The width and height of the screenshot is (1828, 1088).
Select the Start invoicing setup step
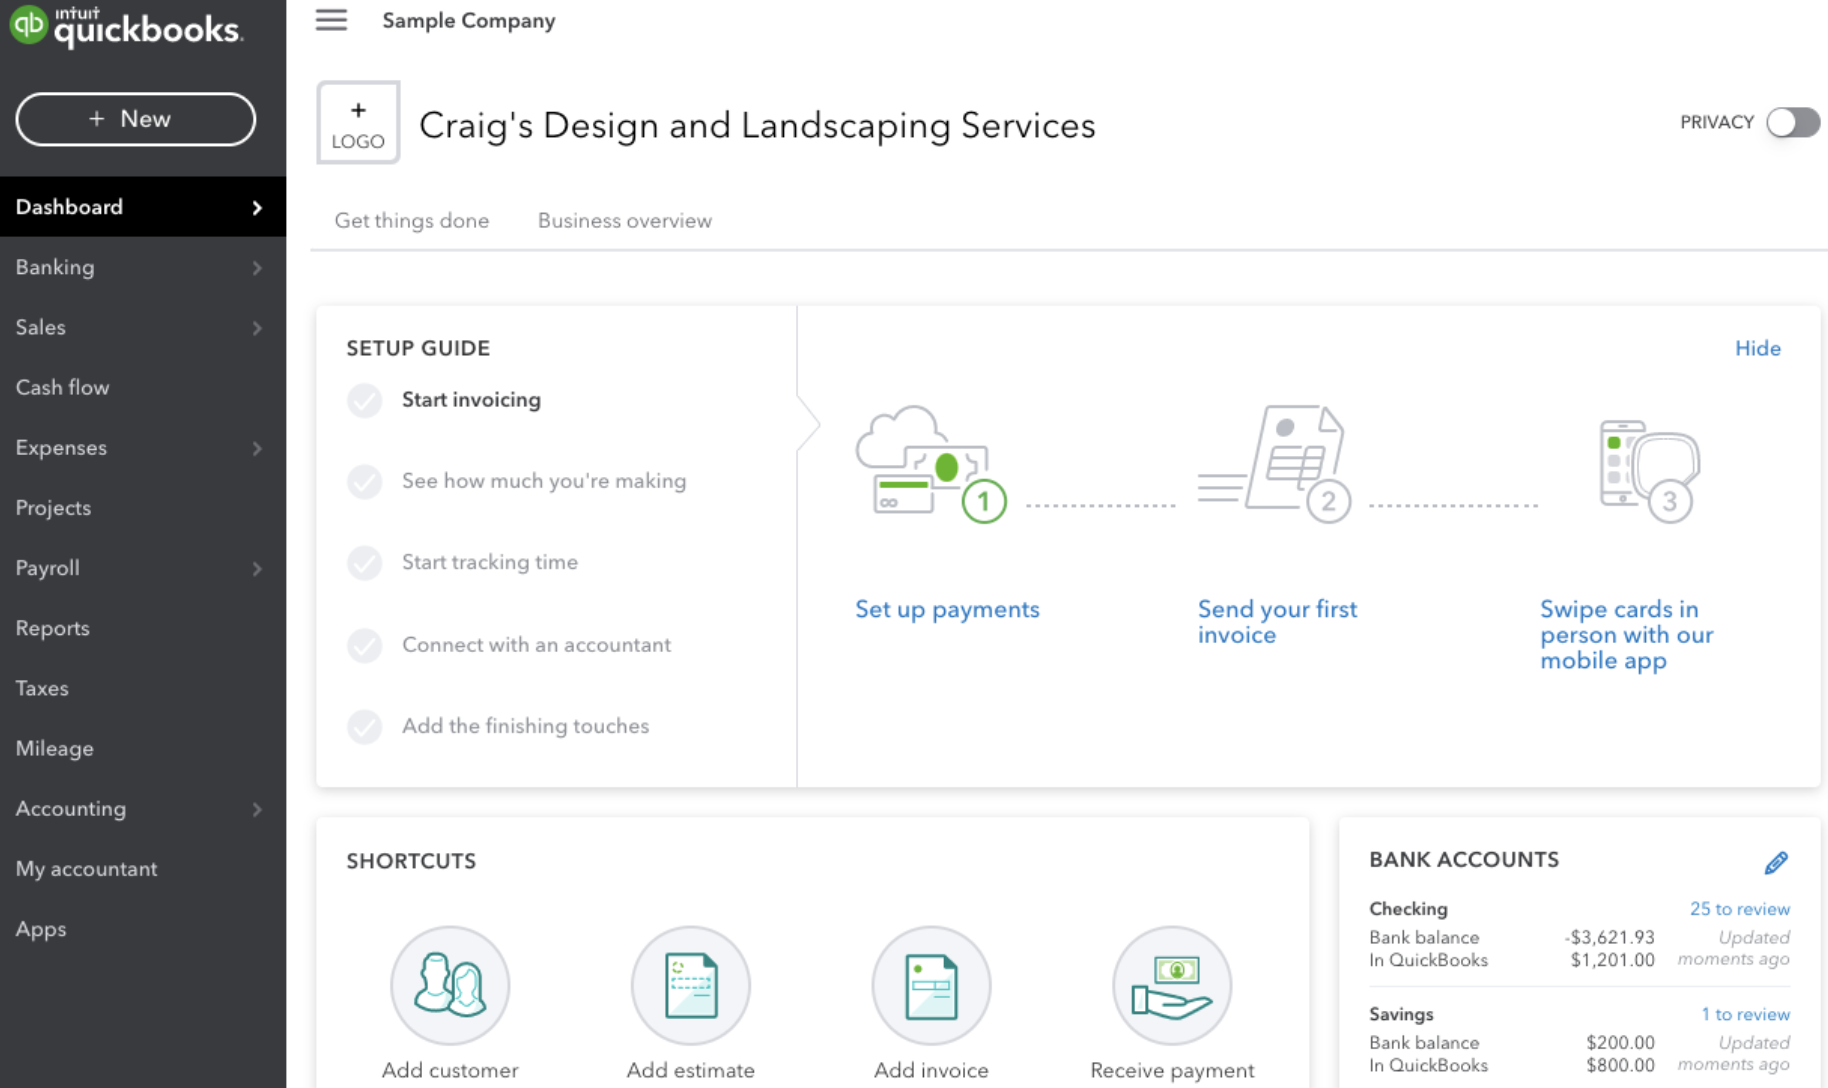471,400
